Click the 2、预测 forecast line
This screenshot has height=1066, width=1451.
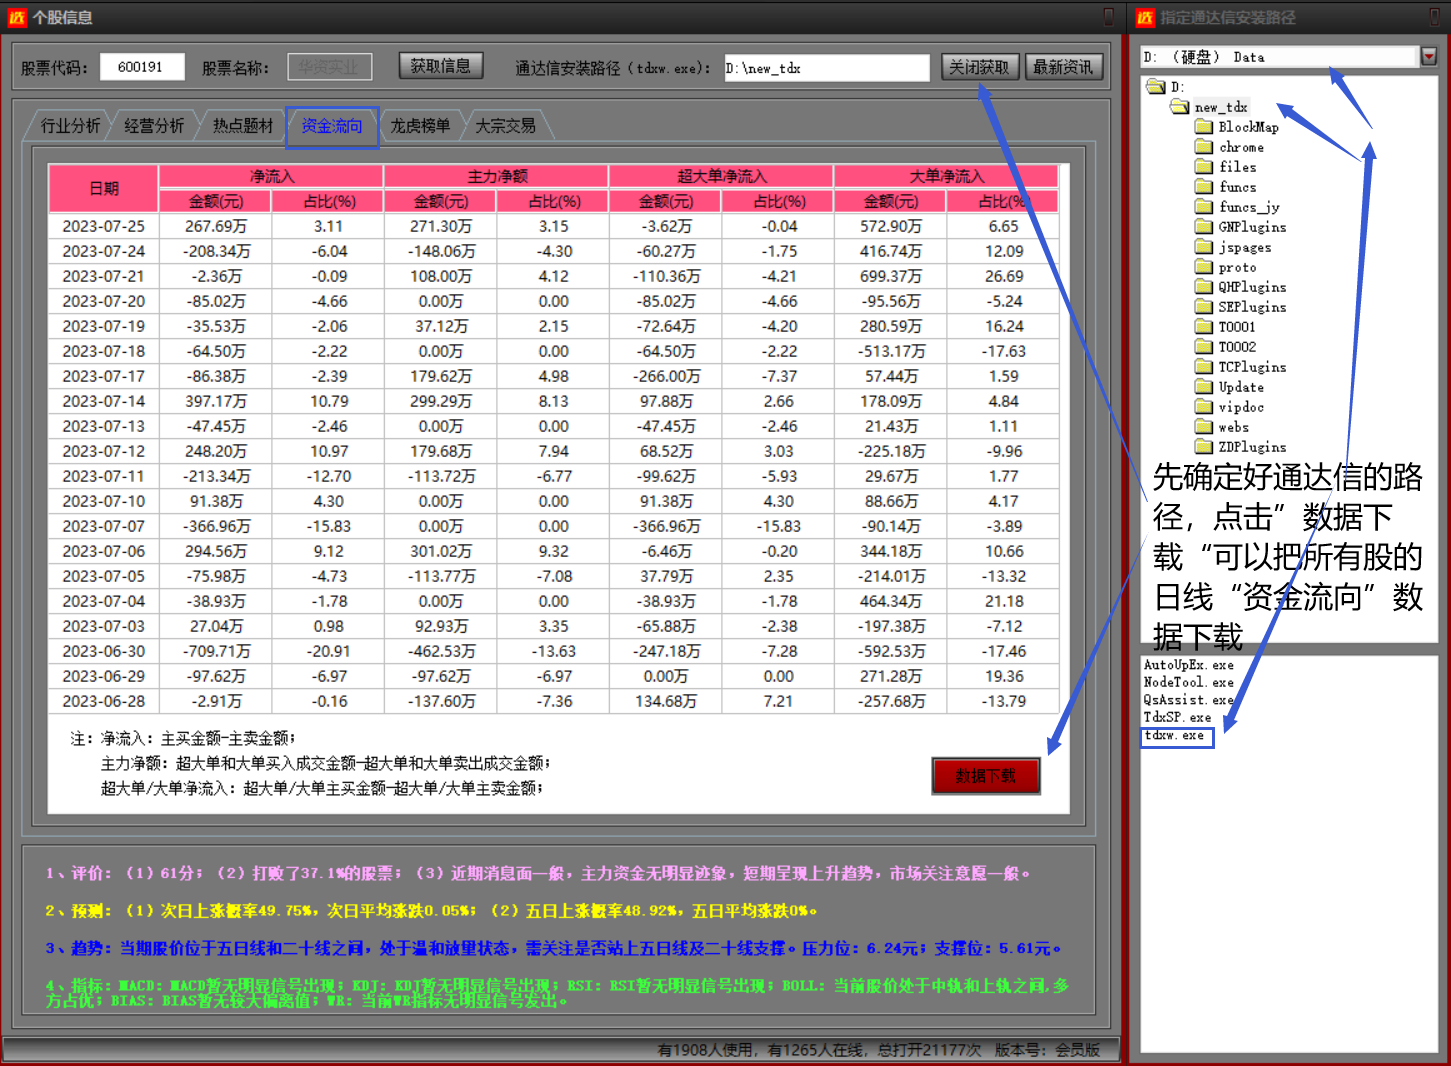[431, 911]
